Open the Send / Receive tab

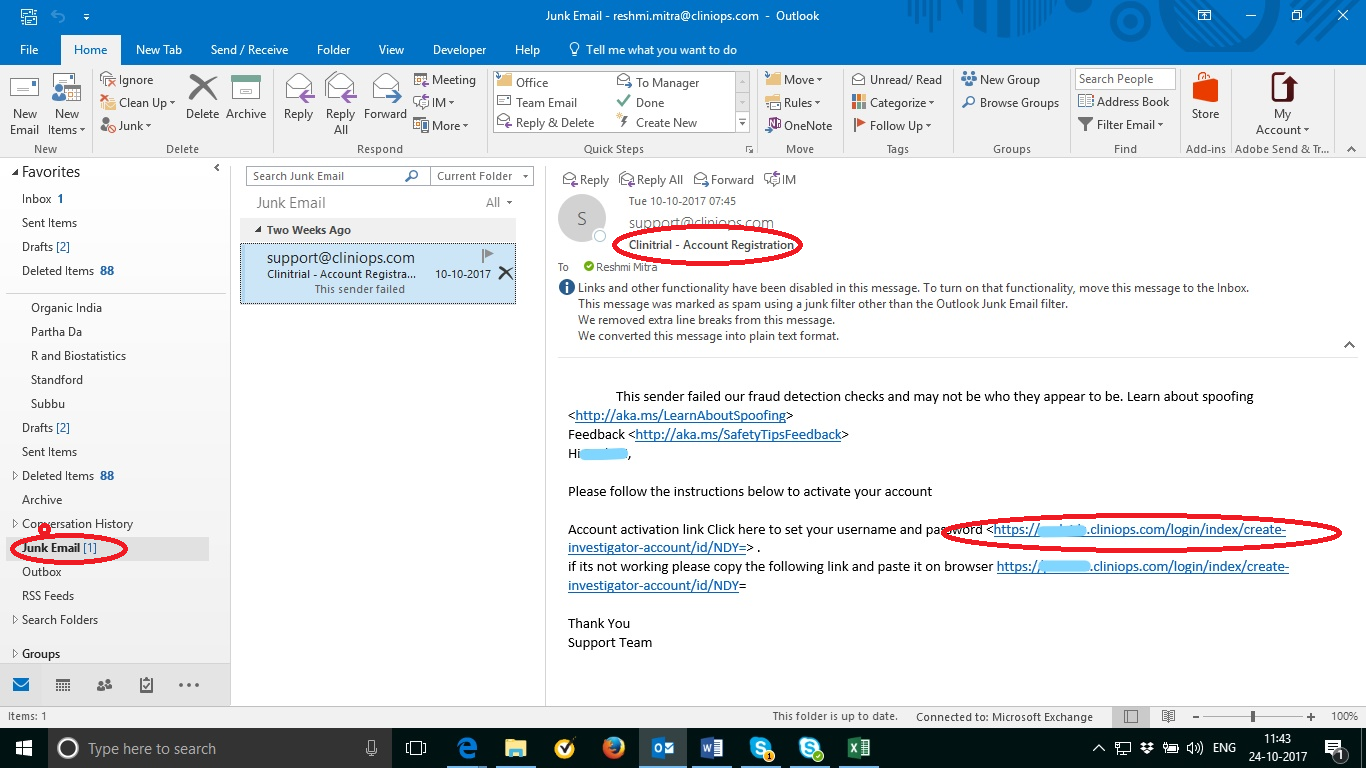(249, 49)
